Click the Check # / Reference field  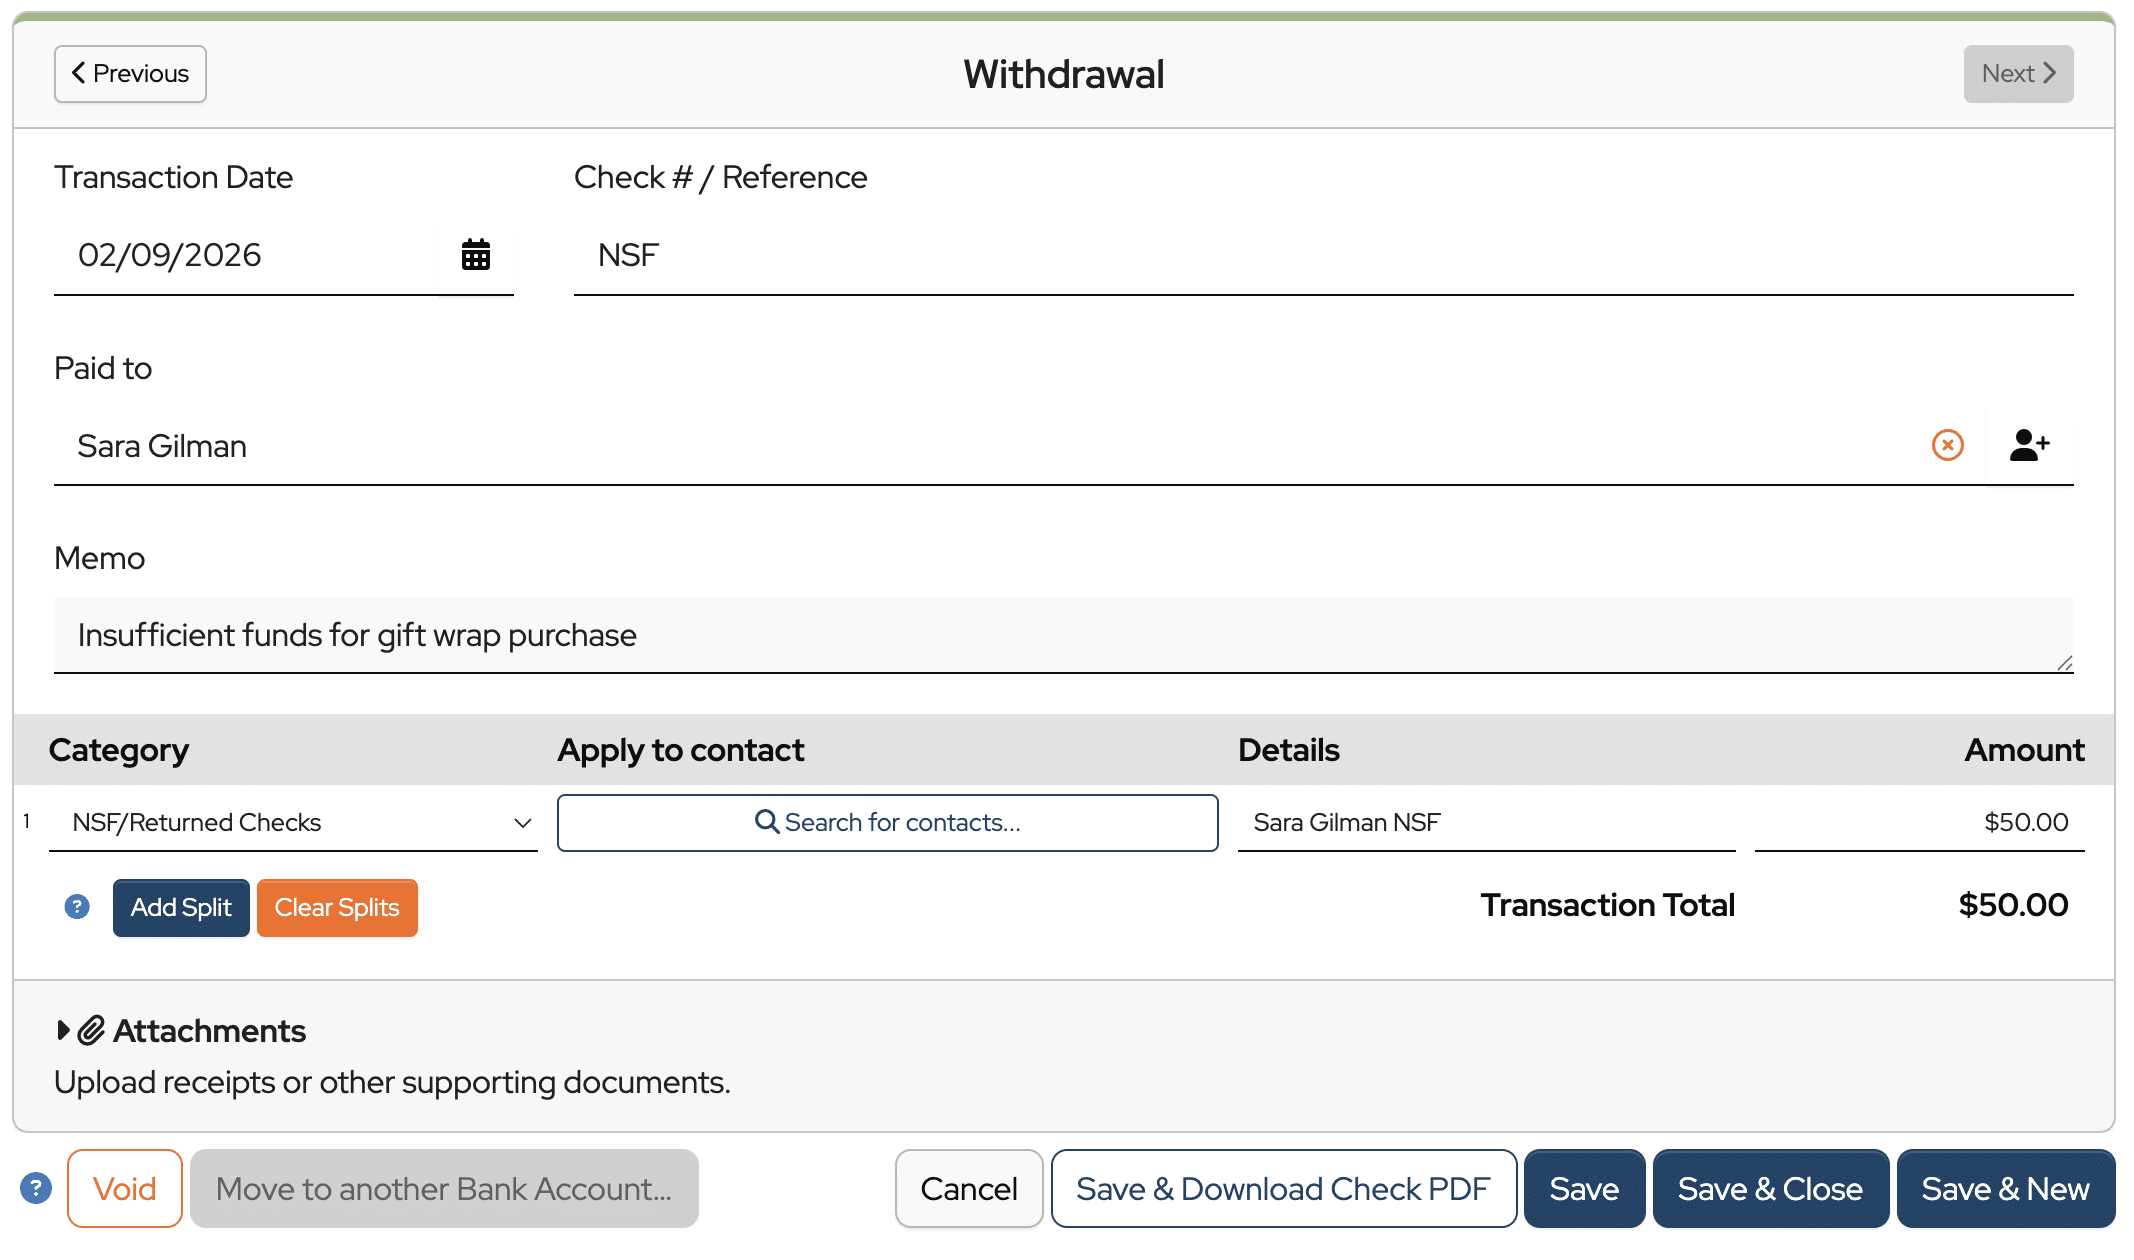click(x=1323, y=255)
